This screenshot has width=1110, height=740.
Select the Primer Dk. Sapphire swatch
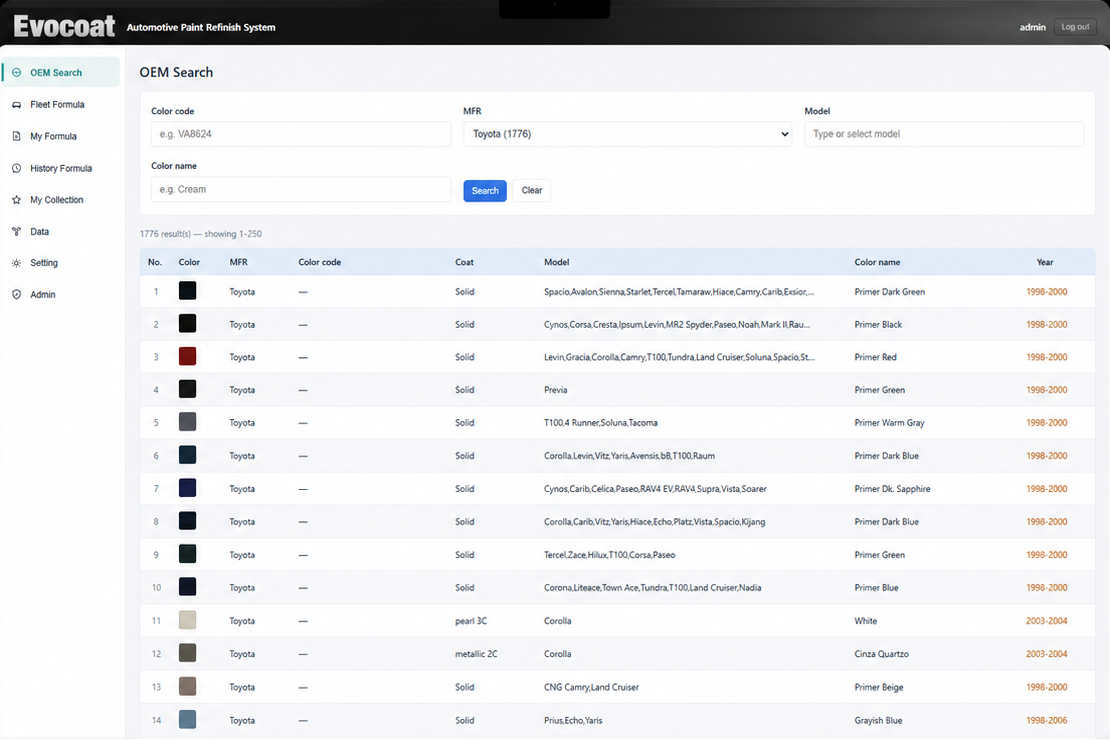[188, 488]
